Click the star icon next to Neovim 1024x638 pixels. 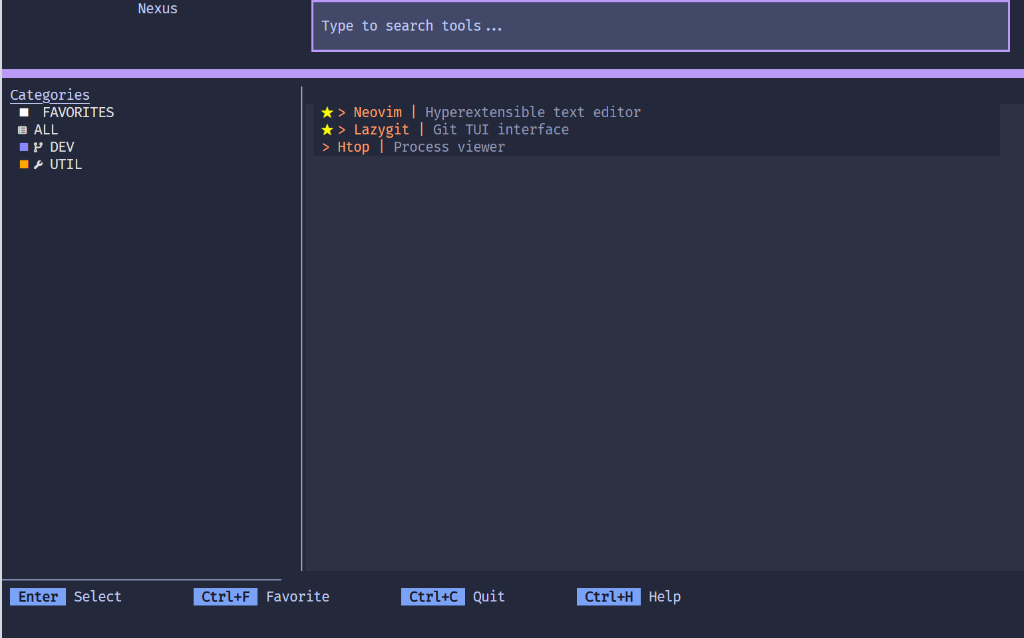[x=327, y=111]
